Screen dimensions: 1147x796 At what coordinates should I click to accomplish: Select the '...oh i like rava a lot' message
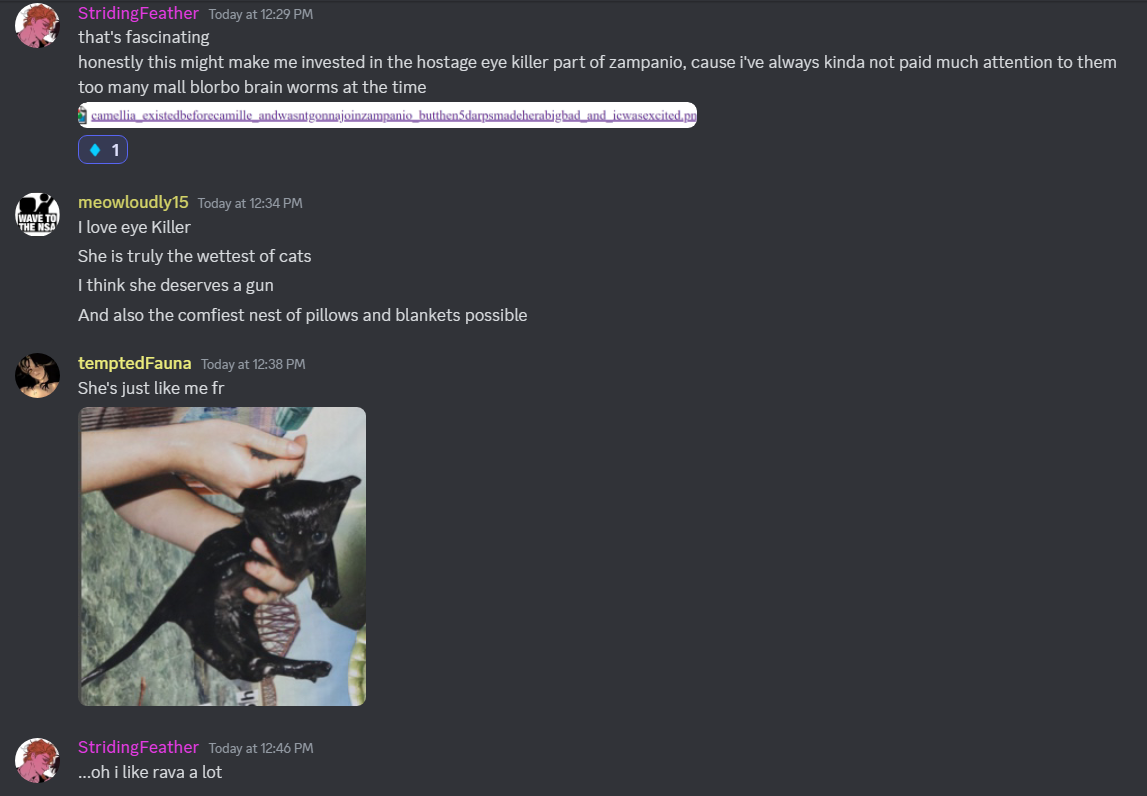[x=150, y=773]
